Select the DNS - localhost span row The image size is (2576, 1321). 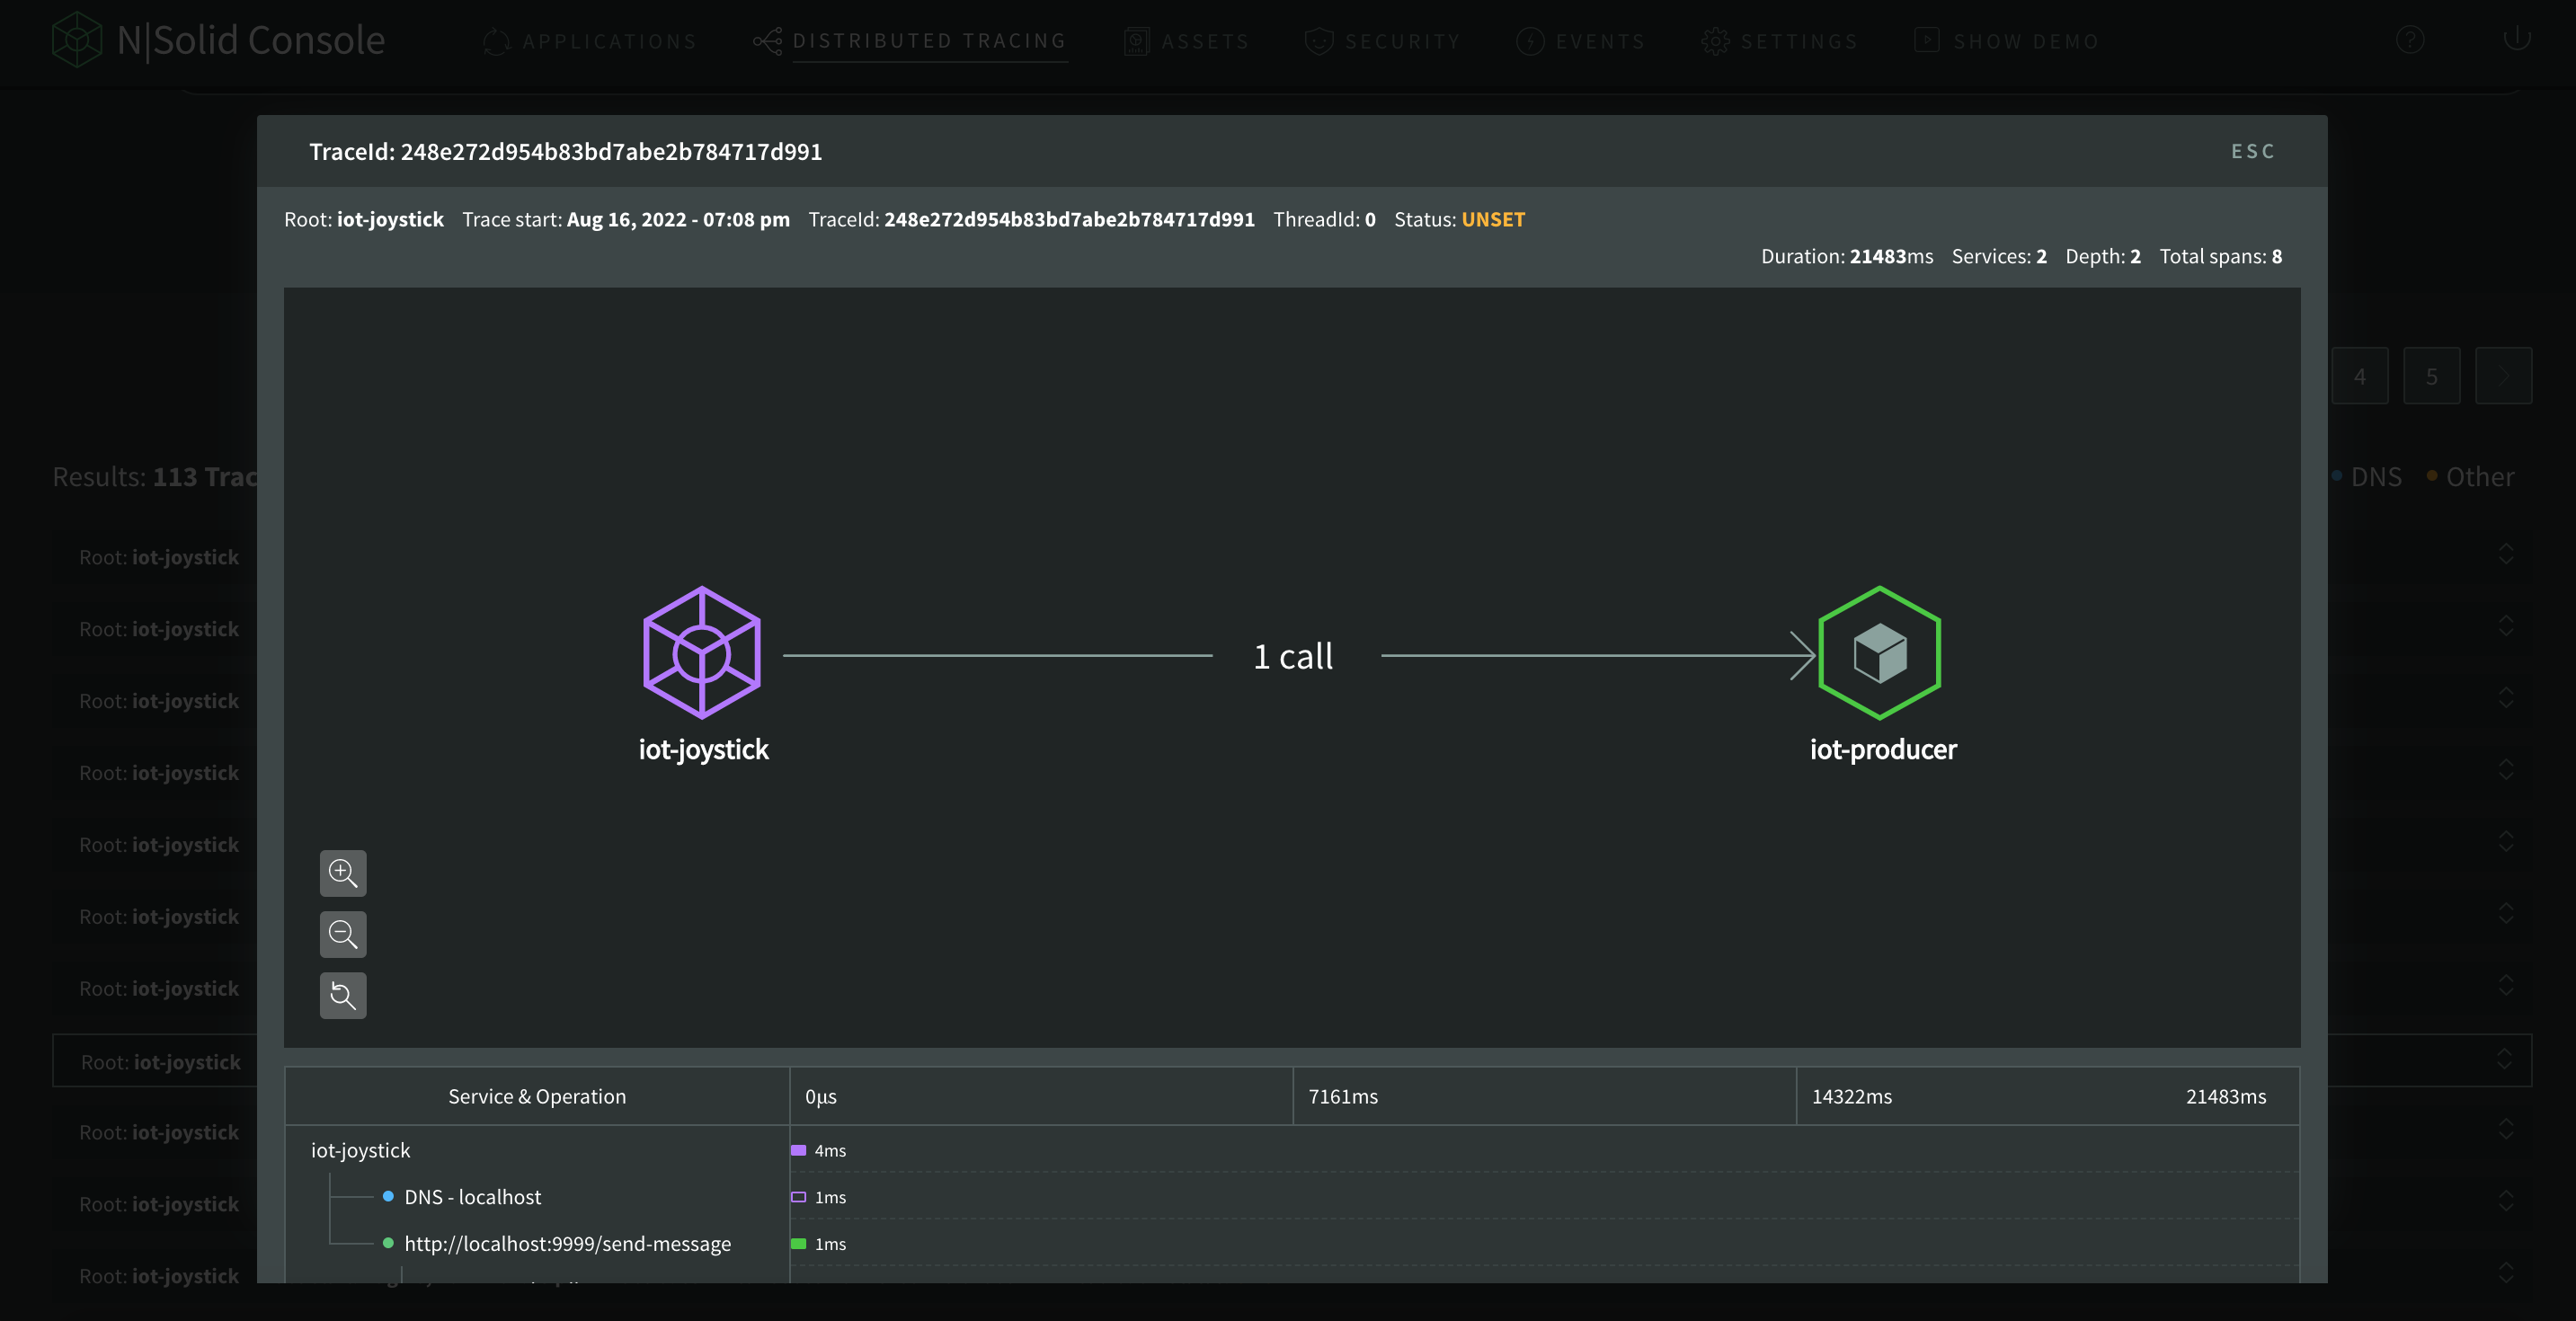pyautogui.click(x=472, y=1197)
